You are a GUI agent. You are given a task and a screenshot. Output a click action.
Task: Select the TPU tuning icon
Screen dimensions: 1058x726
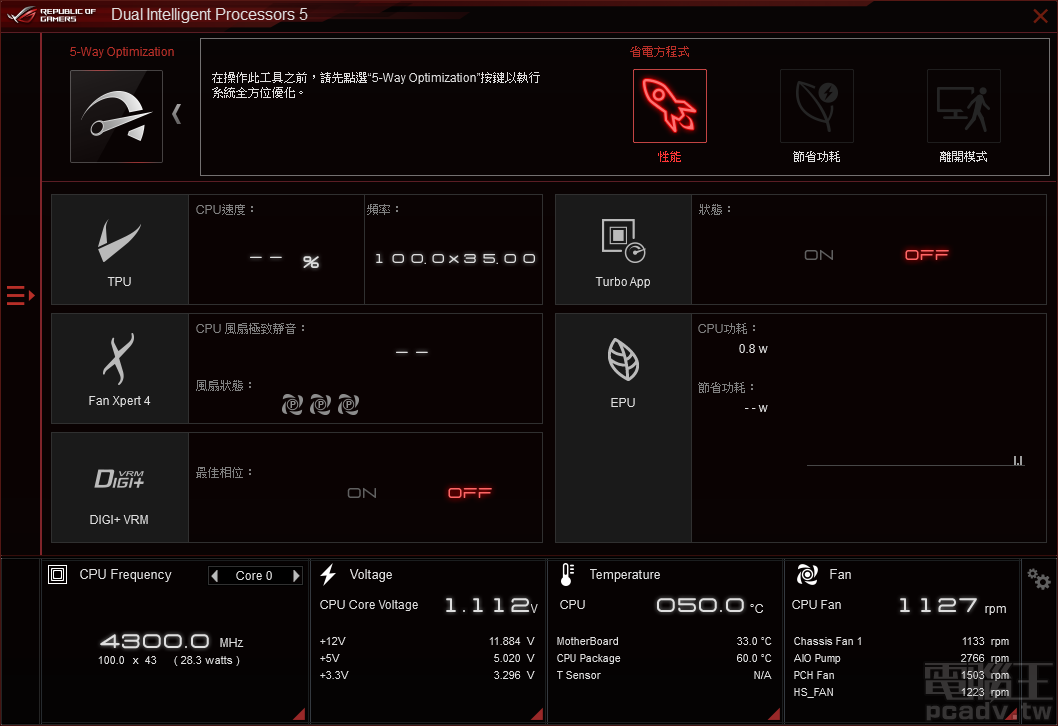tap(119, 240)
